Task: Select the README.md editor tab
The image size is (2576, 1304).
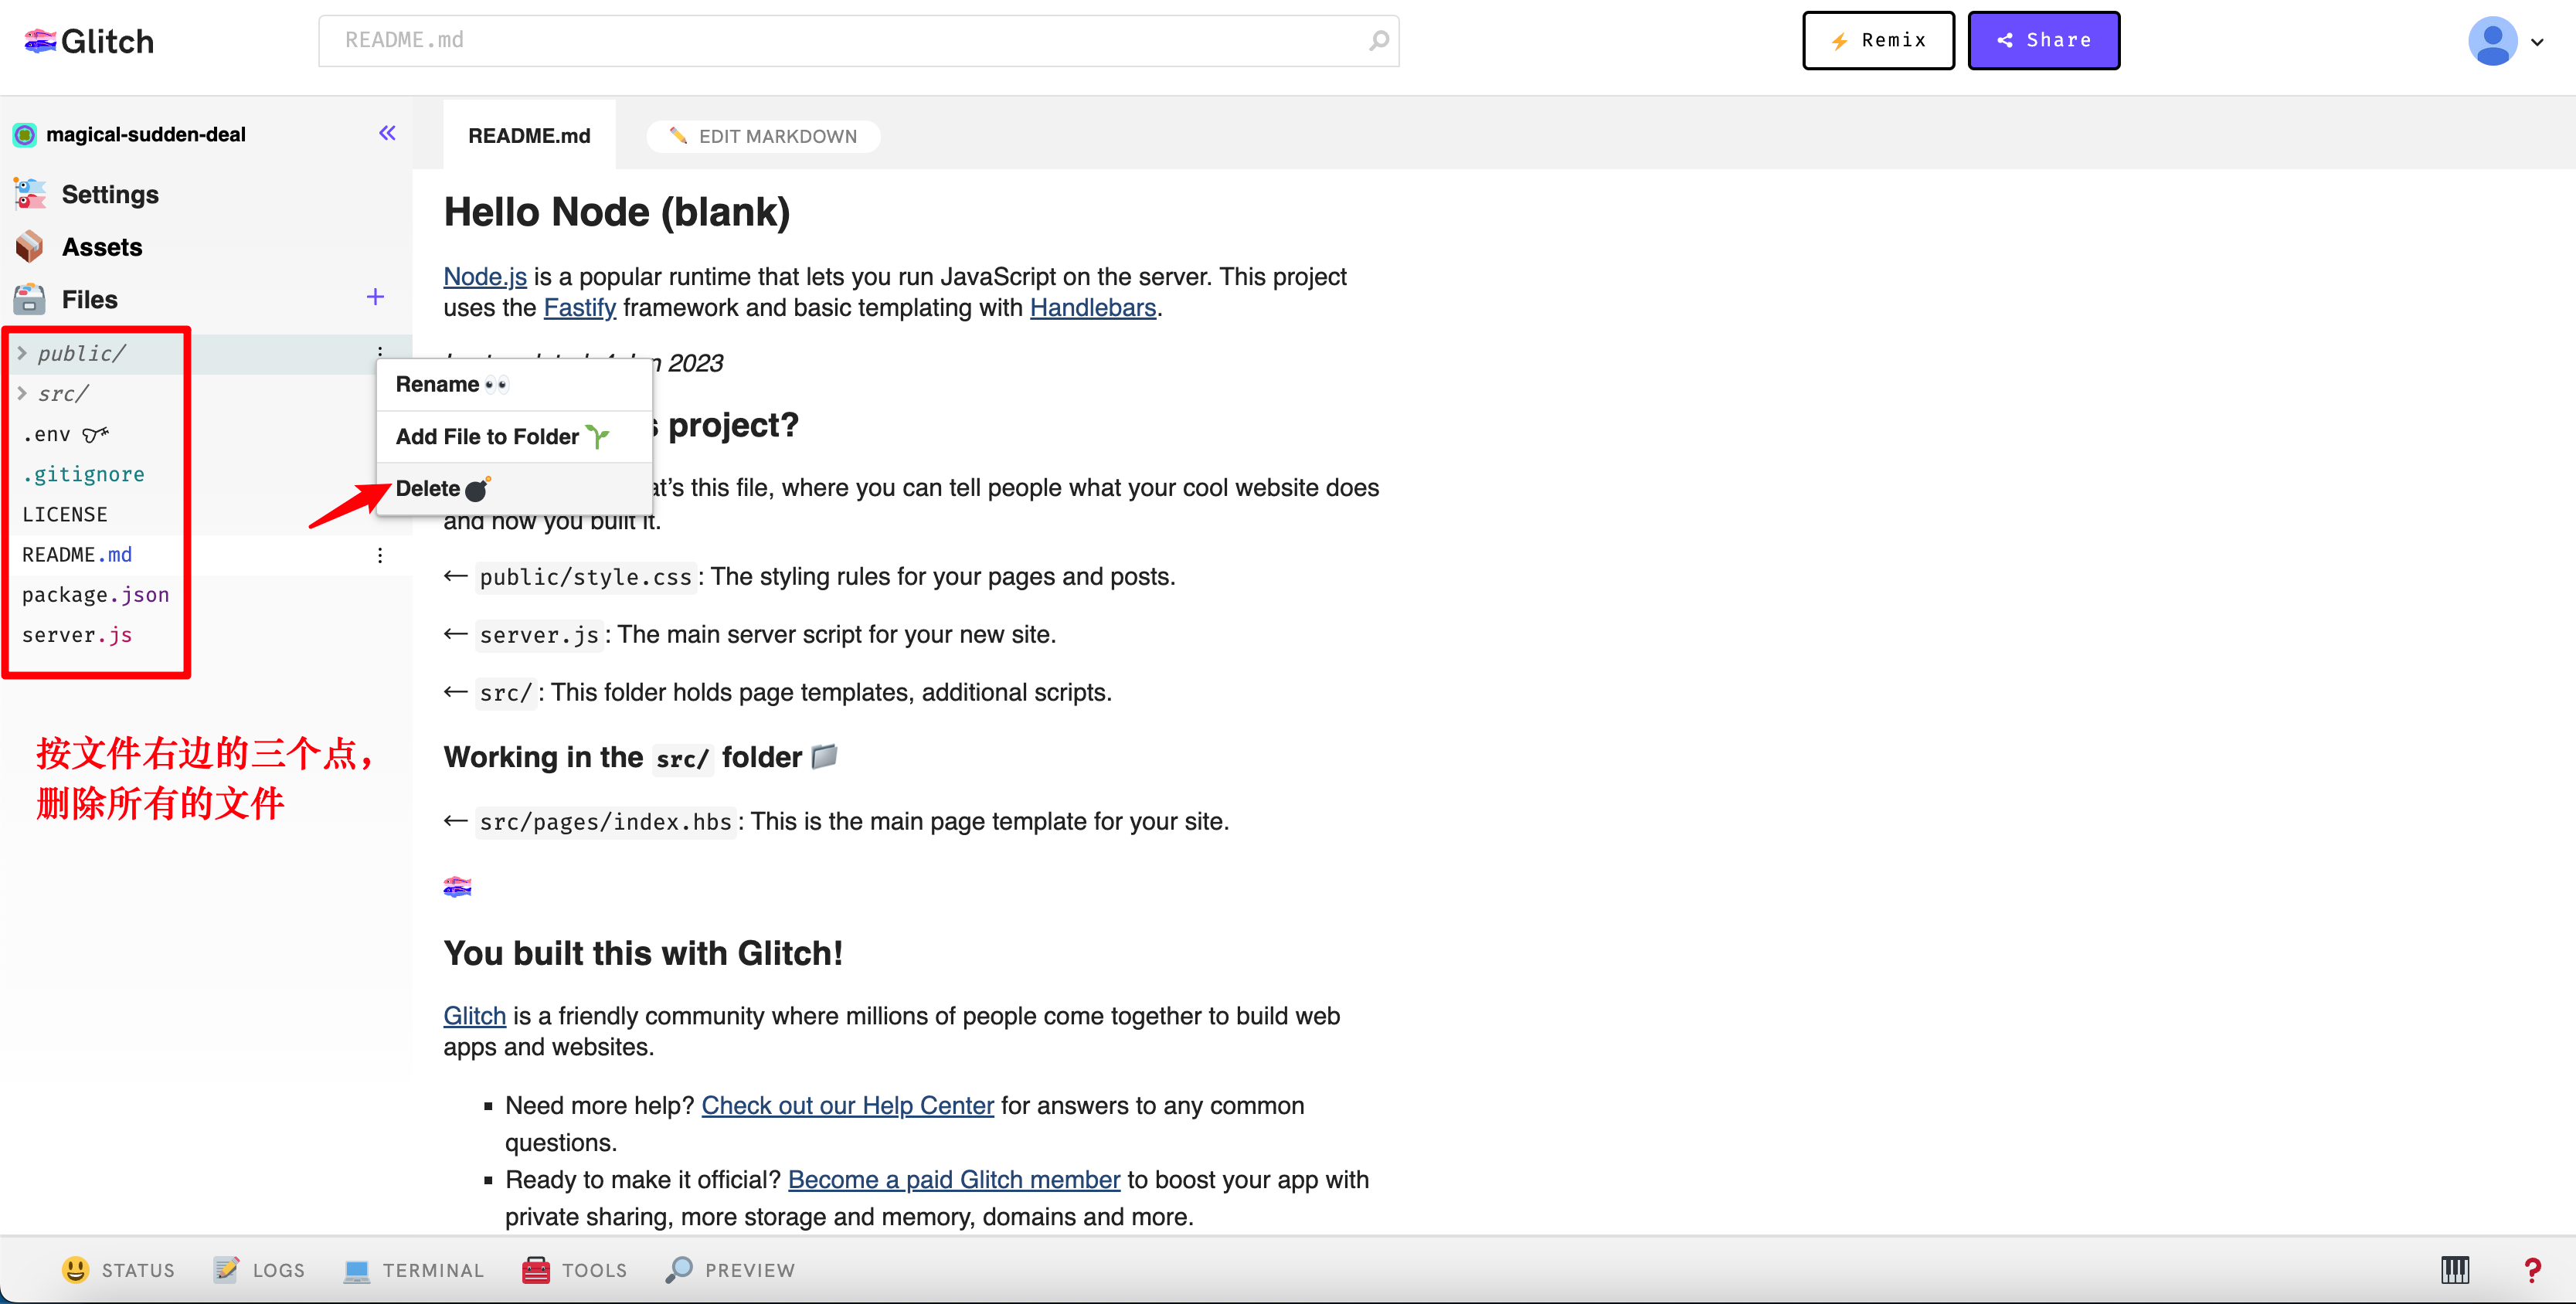Action: 529,135
